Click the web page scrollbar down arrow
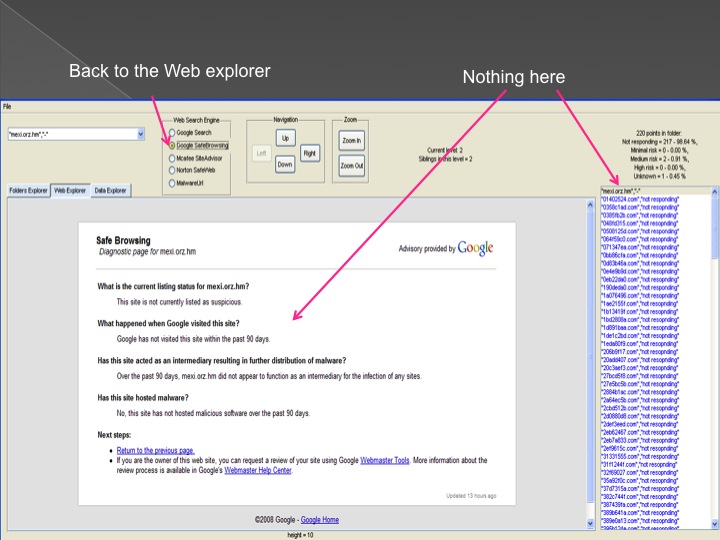This screenshot has height=540, width=720. [591, 523]
